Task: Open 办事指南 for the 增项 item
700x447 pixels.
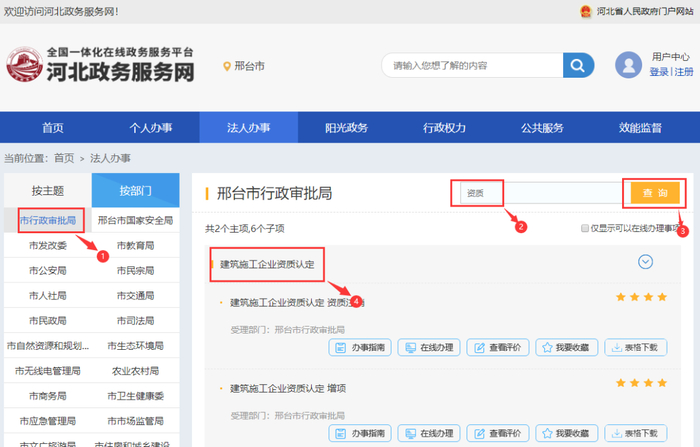Action: click(360, 433)
